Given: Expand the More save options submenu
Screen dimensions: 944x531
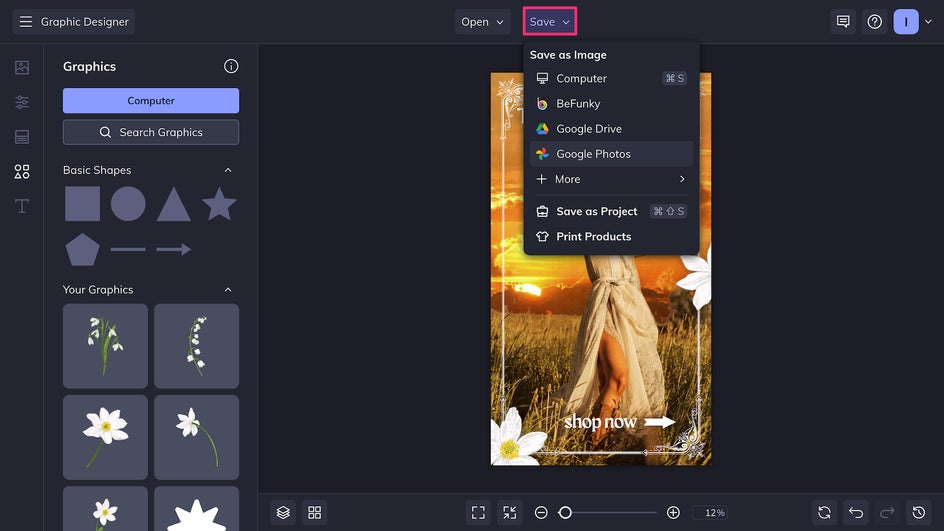Looking at the screenshot, I should tap(611, 179).
